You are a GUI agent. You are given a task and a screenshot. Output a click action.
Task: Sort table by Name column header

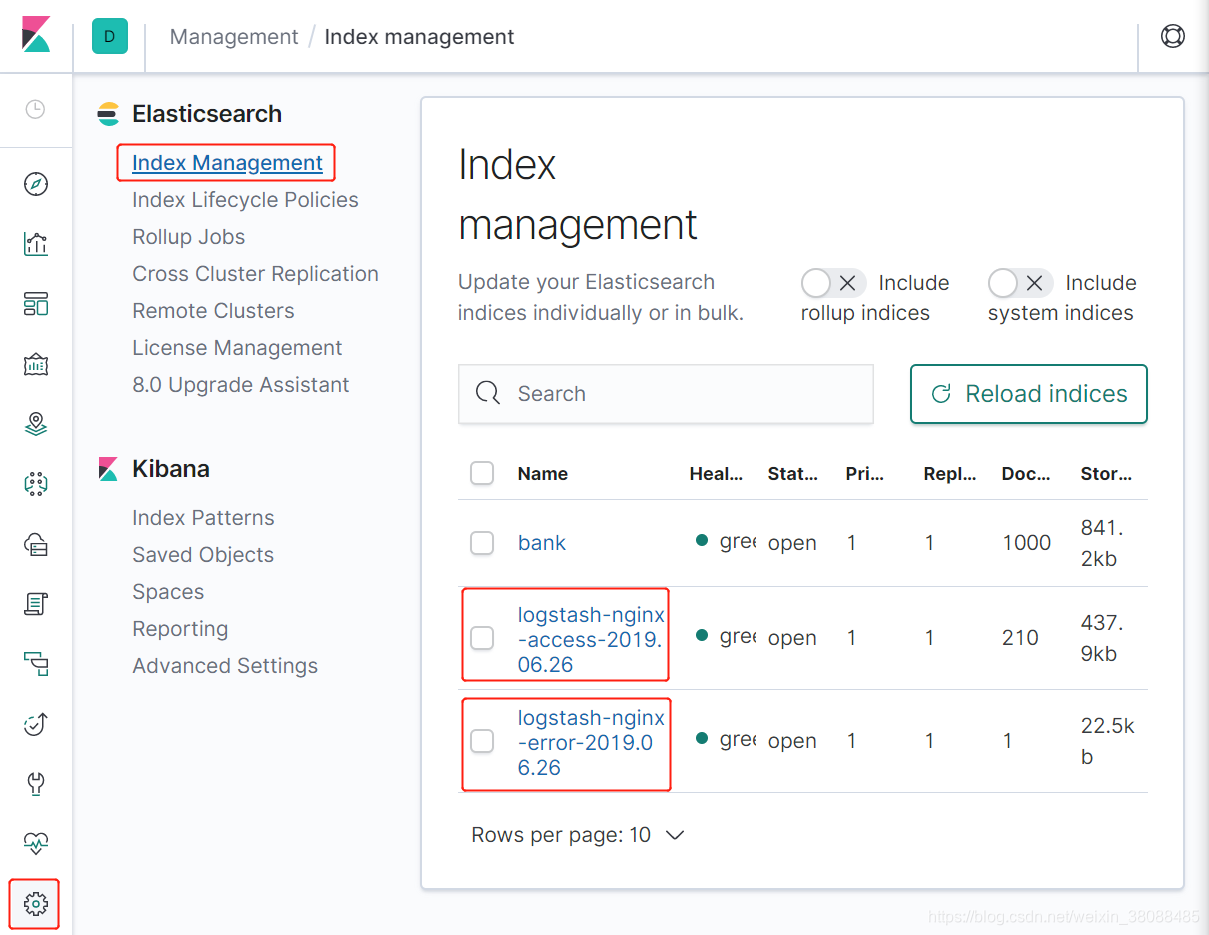pos(543,474)
